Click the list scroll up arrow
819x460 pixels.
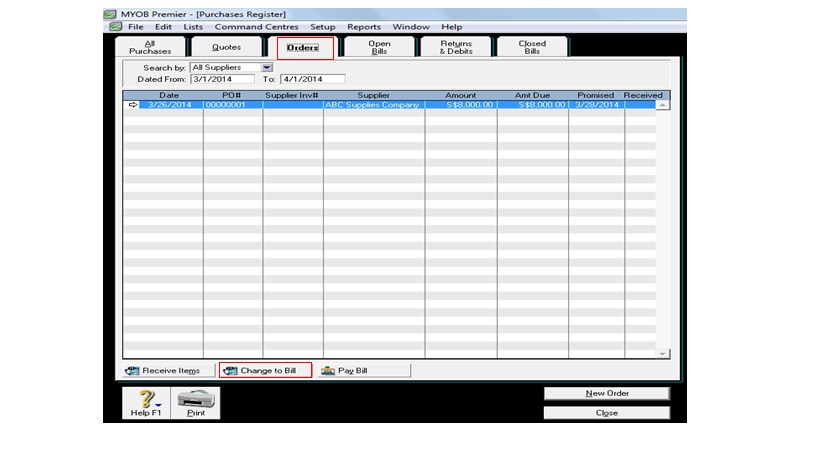(662, 105)
